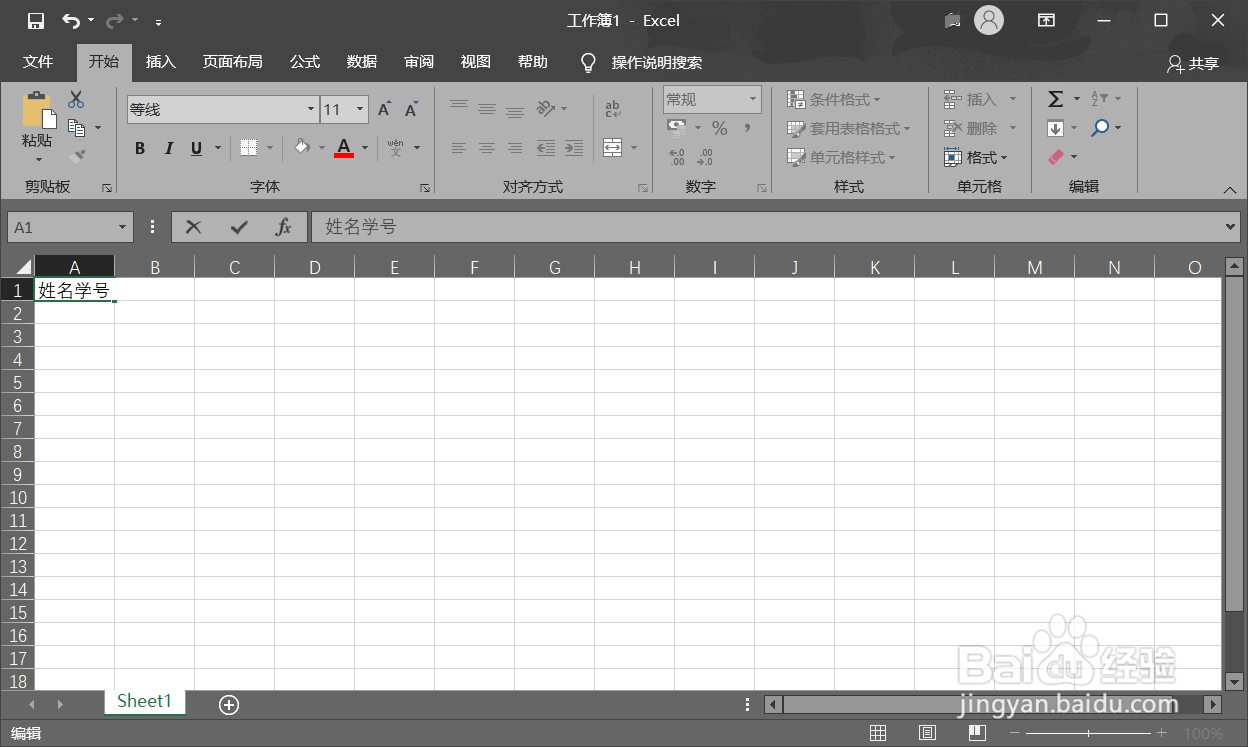Click the phonetic guide wén icon
Image resolution: width=1248 pixels, height=747 pixels.
pyautogui.click(x=395, y=148)
